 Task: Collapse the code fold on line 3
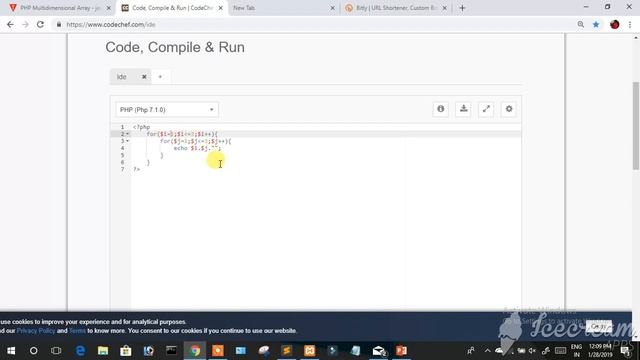[x=128, y=141]
